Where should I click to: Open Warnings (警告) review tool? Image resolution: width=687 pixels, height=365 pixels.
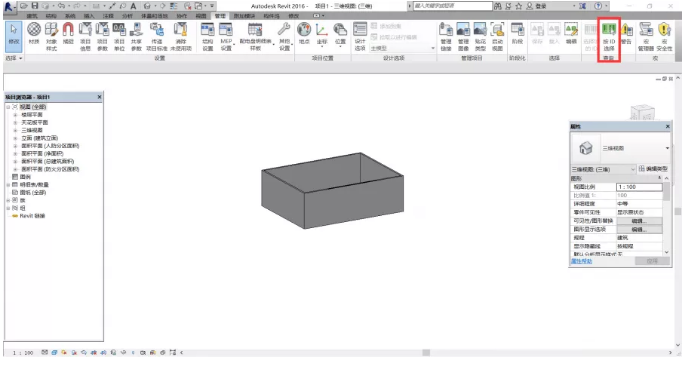point(627,34)
